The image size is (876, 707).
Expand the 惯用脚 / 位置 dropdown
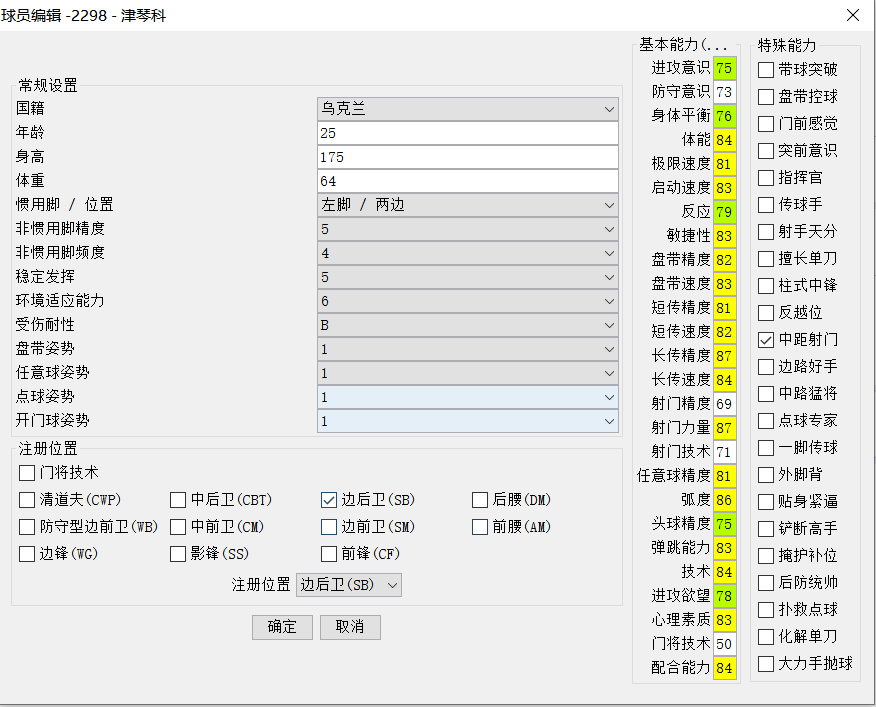click(x=468, y=205)
